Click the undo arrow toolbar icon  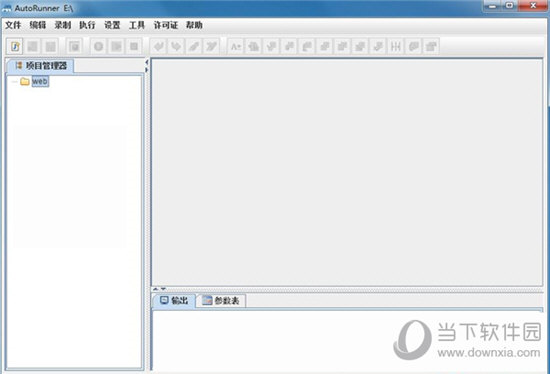pos(159,46)
